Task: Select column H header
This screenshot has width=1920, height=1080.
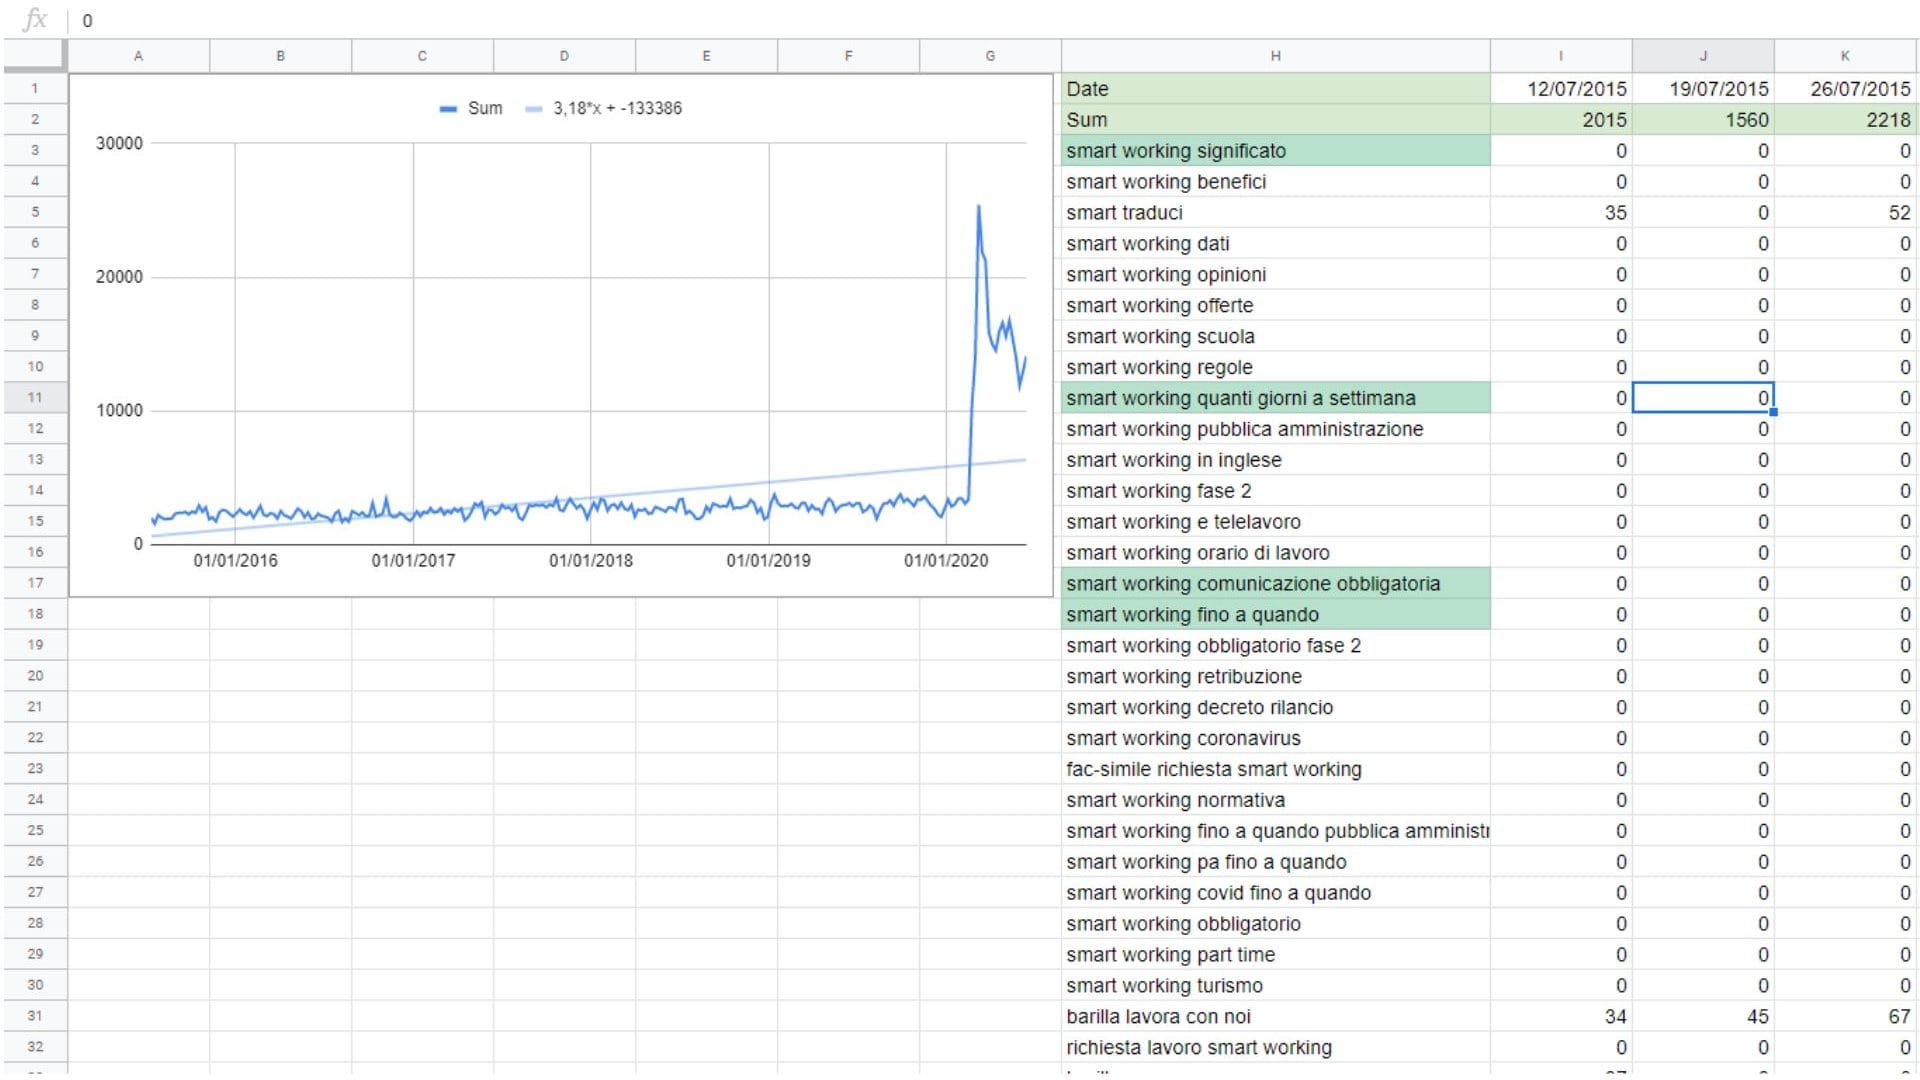Action: [1275, 56]
